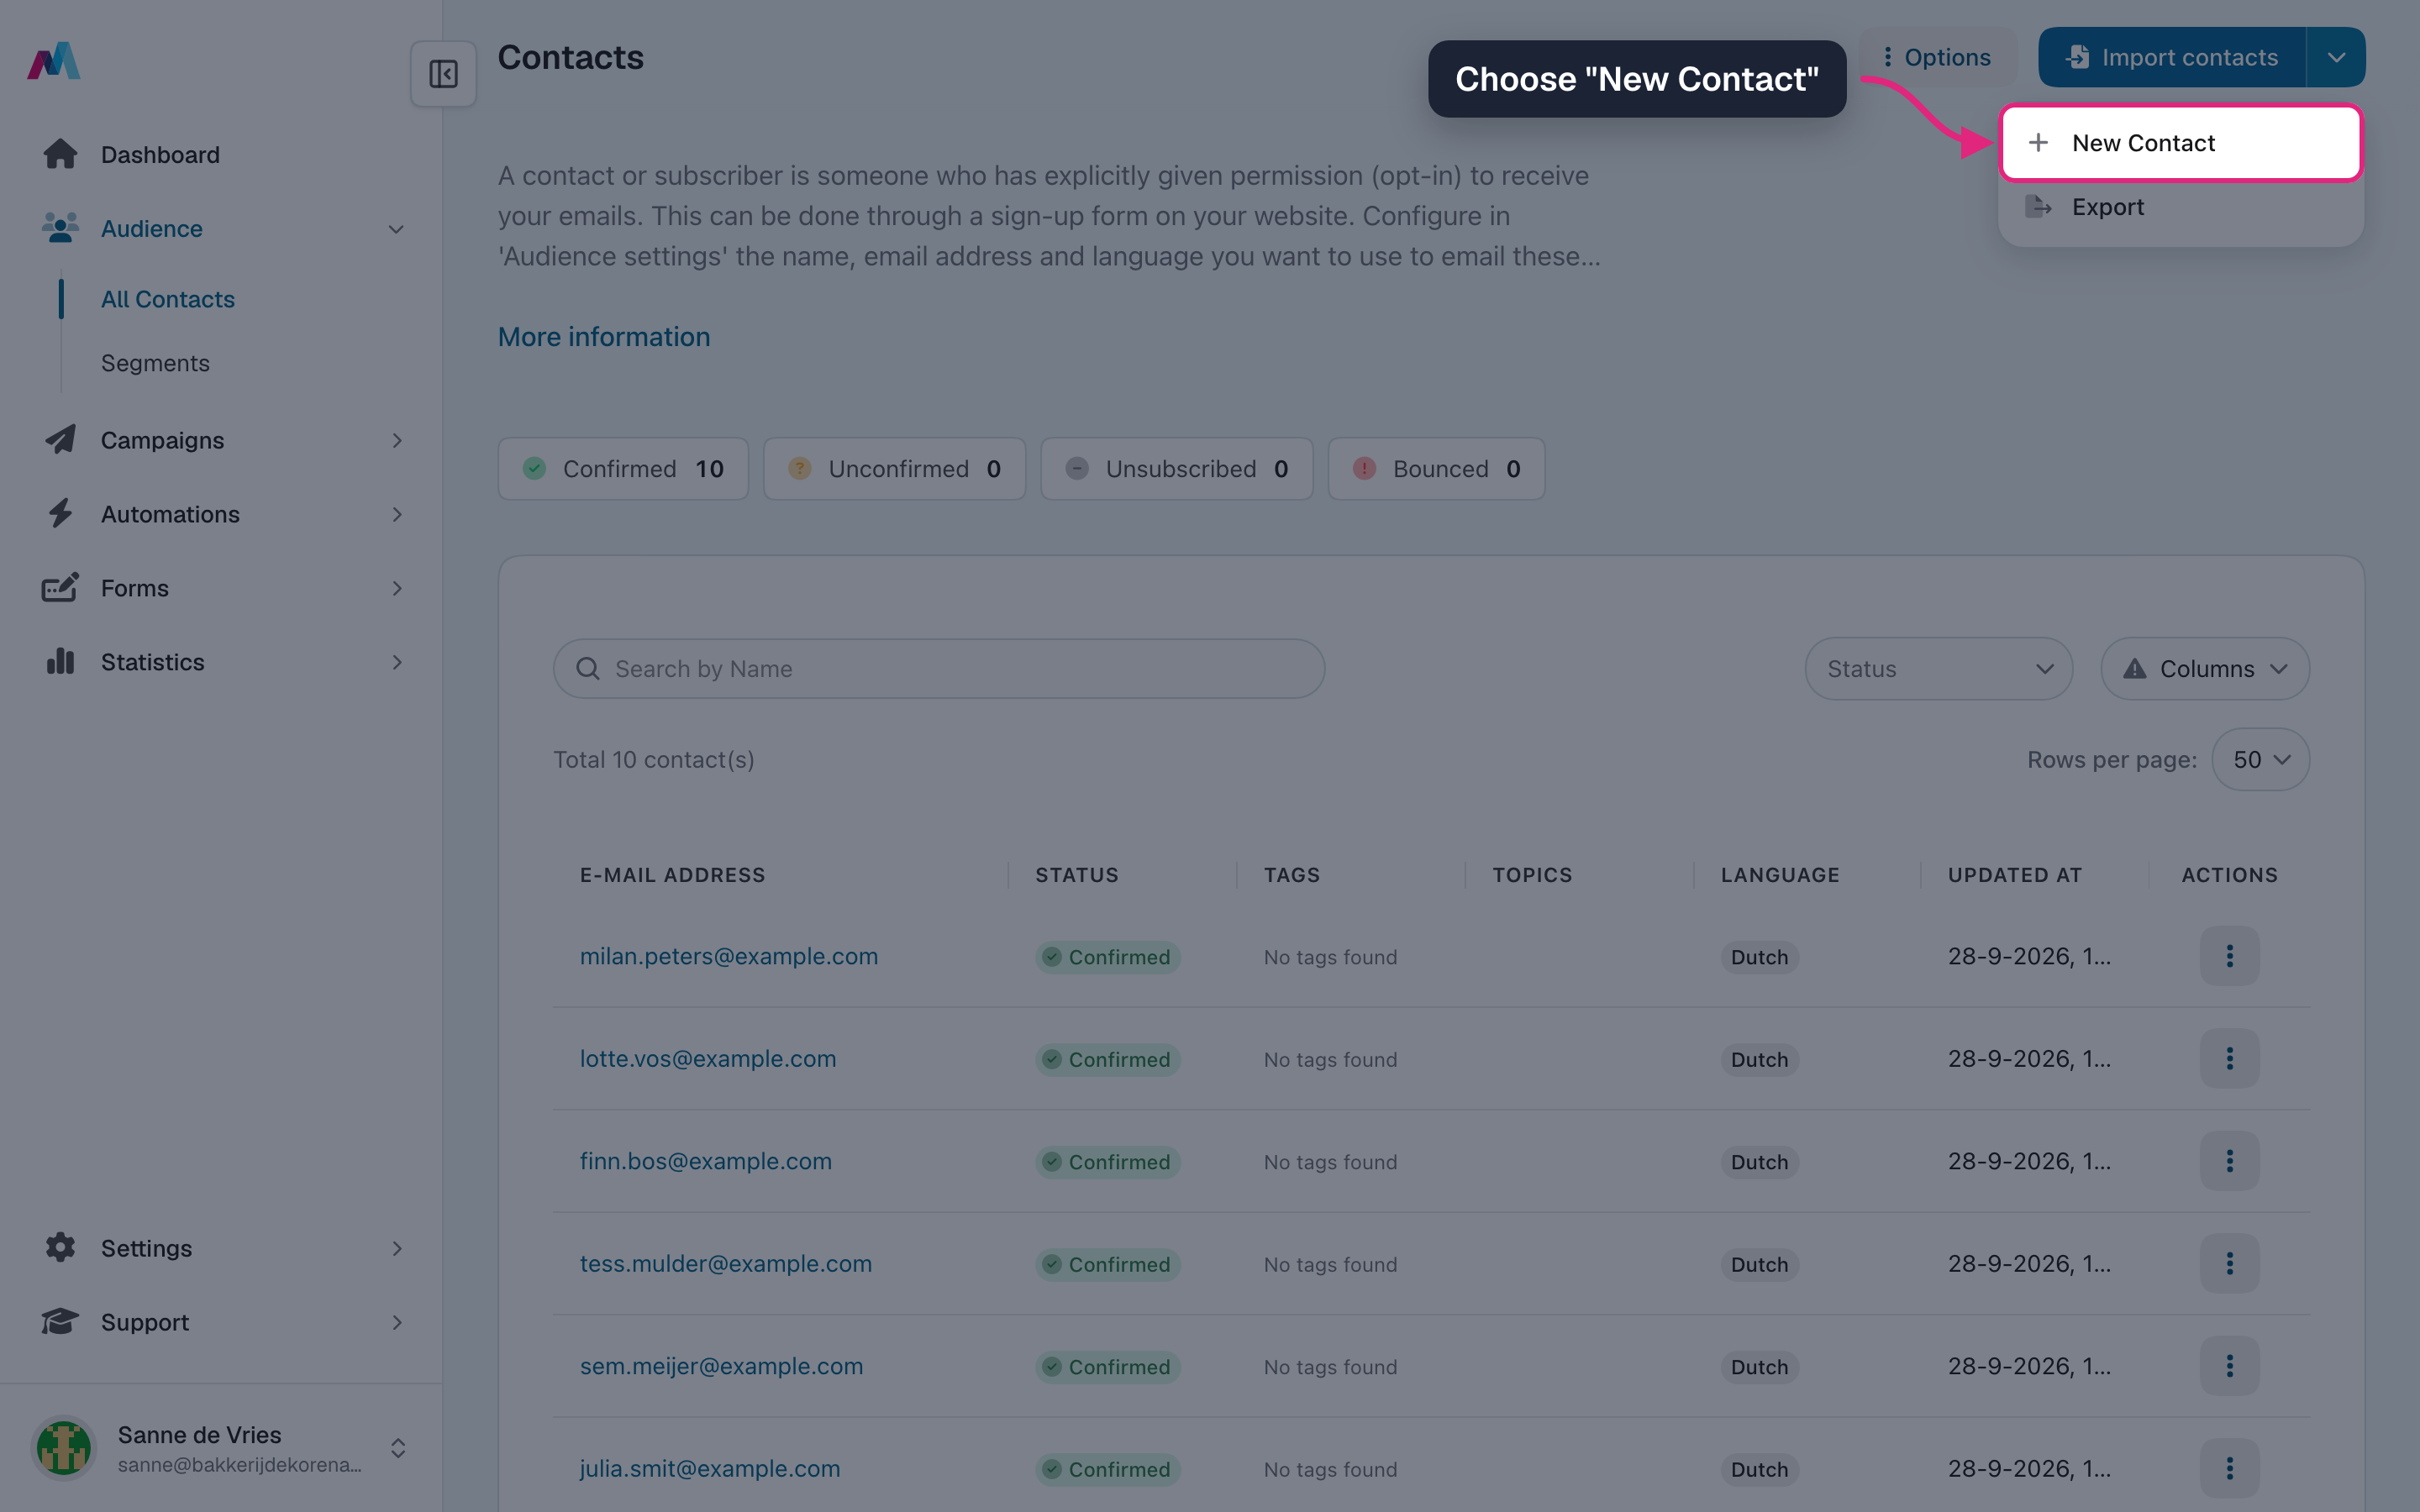2420x1512 pixels.
Task: Filter by Unconfirmed contacts
Action: [x=894, y=468]
